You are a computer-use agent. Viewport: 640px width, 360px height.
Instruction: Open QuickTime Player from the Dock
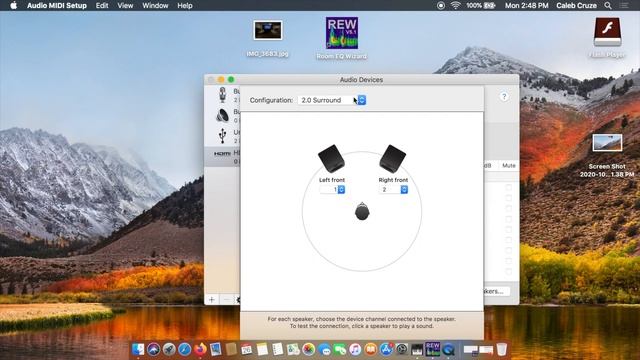coord(448,349)
